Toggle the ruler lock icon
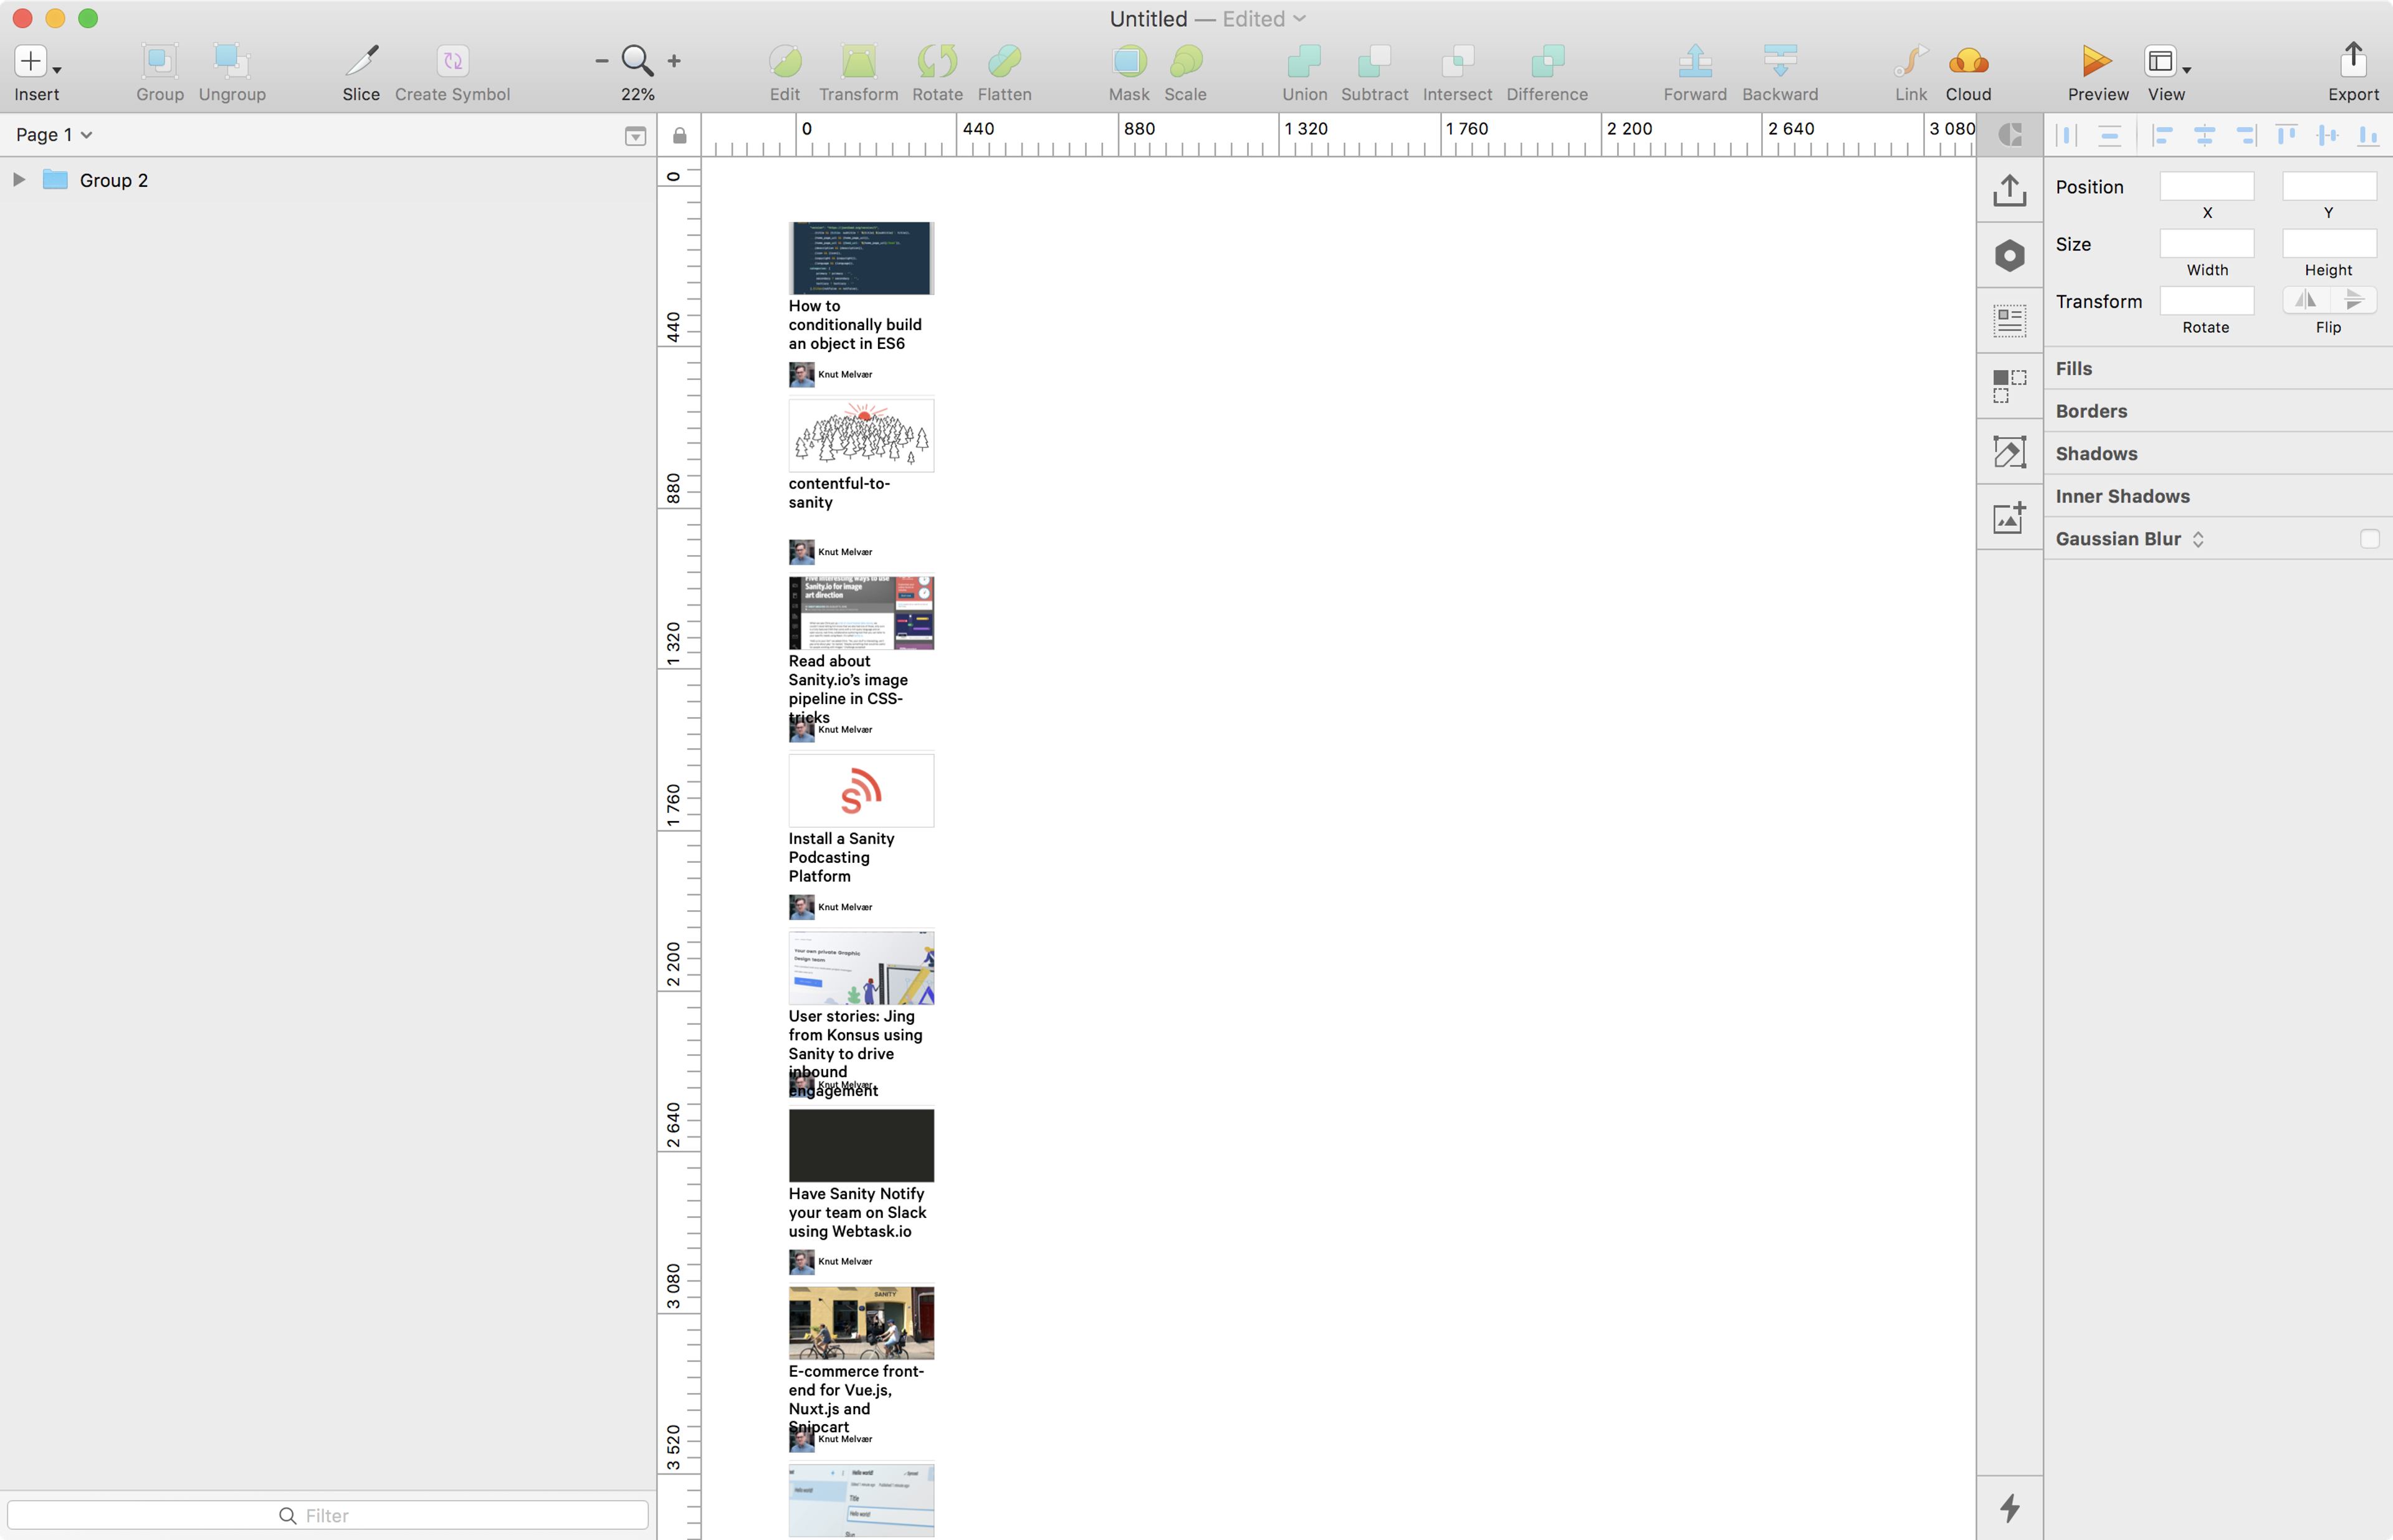 pyautogui.click(x=680, y=135)
